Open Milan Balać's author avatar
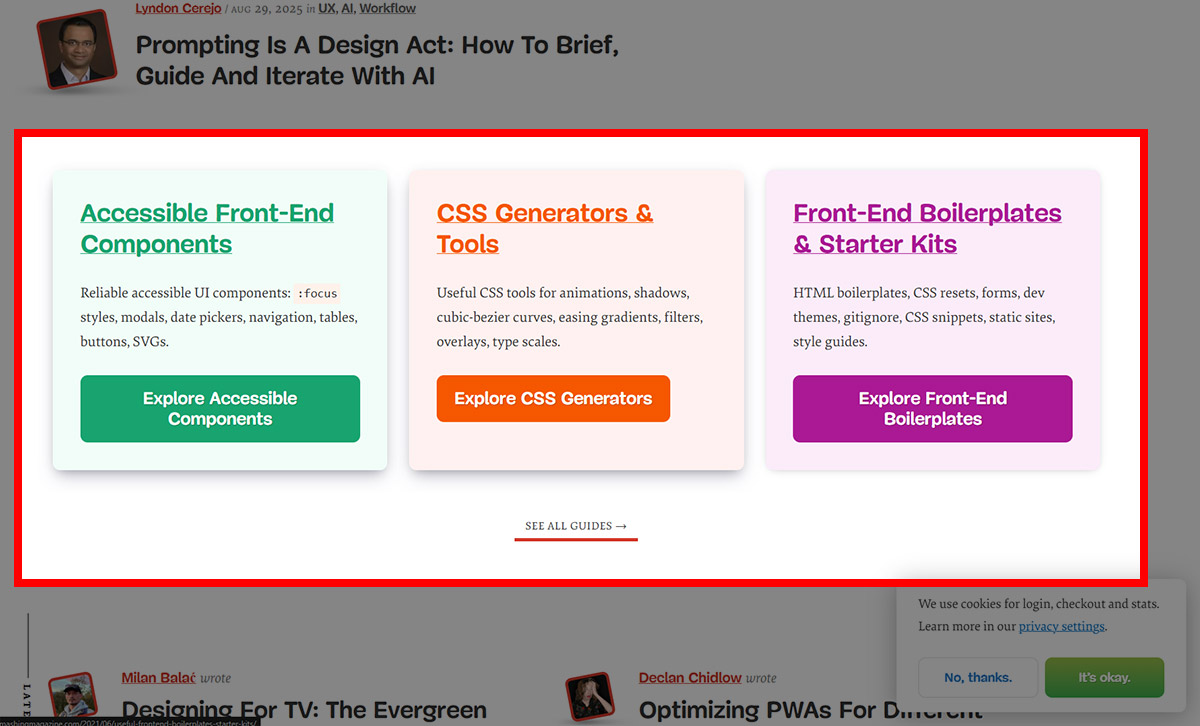 click(73, 697)
